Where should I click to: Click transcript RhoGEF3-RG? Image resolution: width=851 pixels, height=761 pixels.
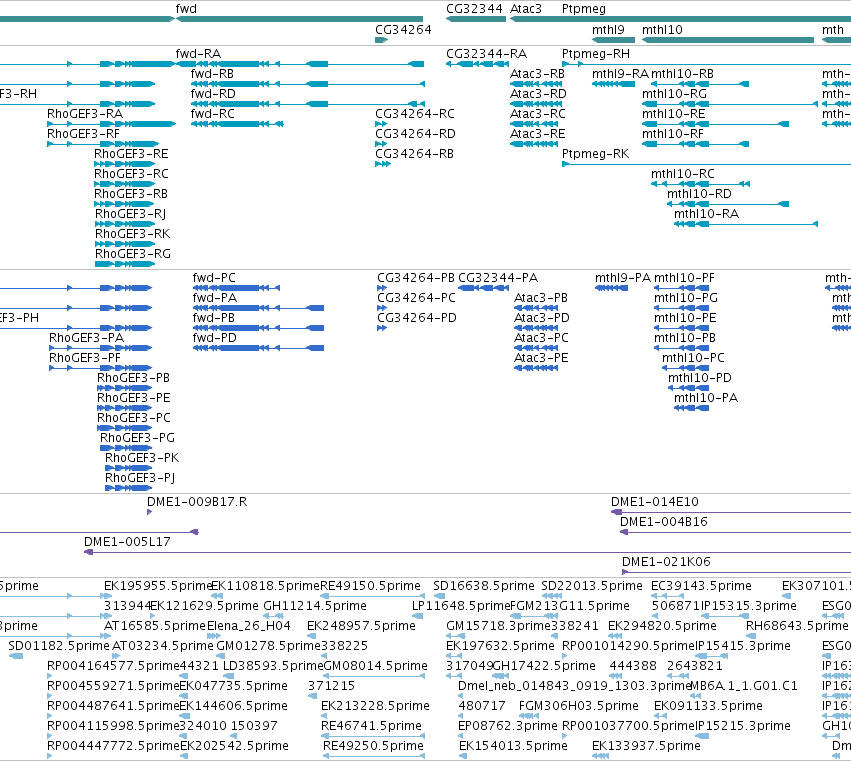pos(133,254)
